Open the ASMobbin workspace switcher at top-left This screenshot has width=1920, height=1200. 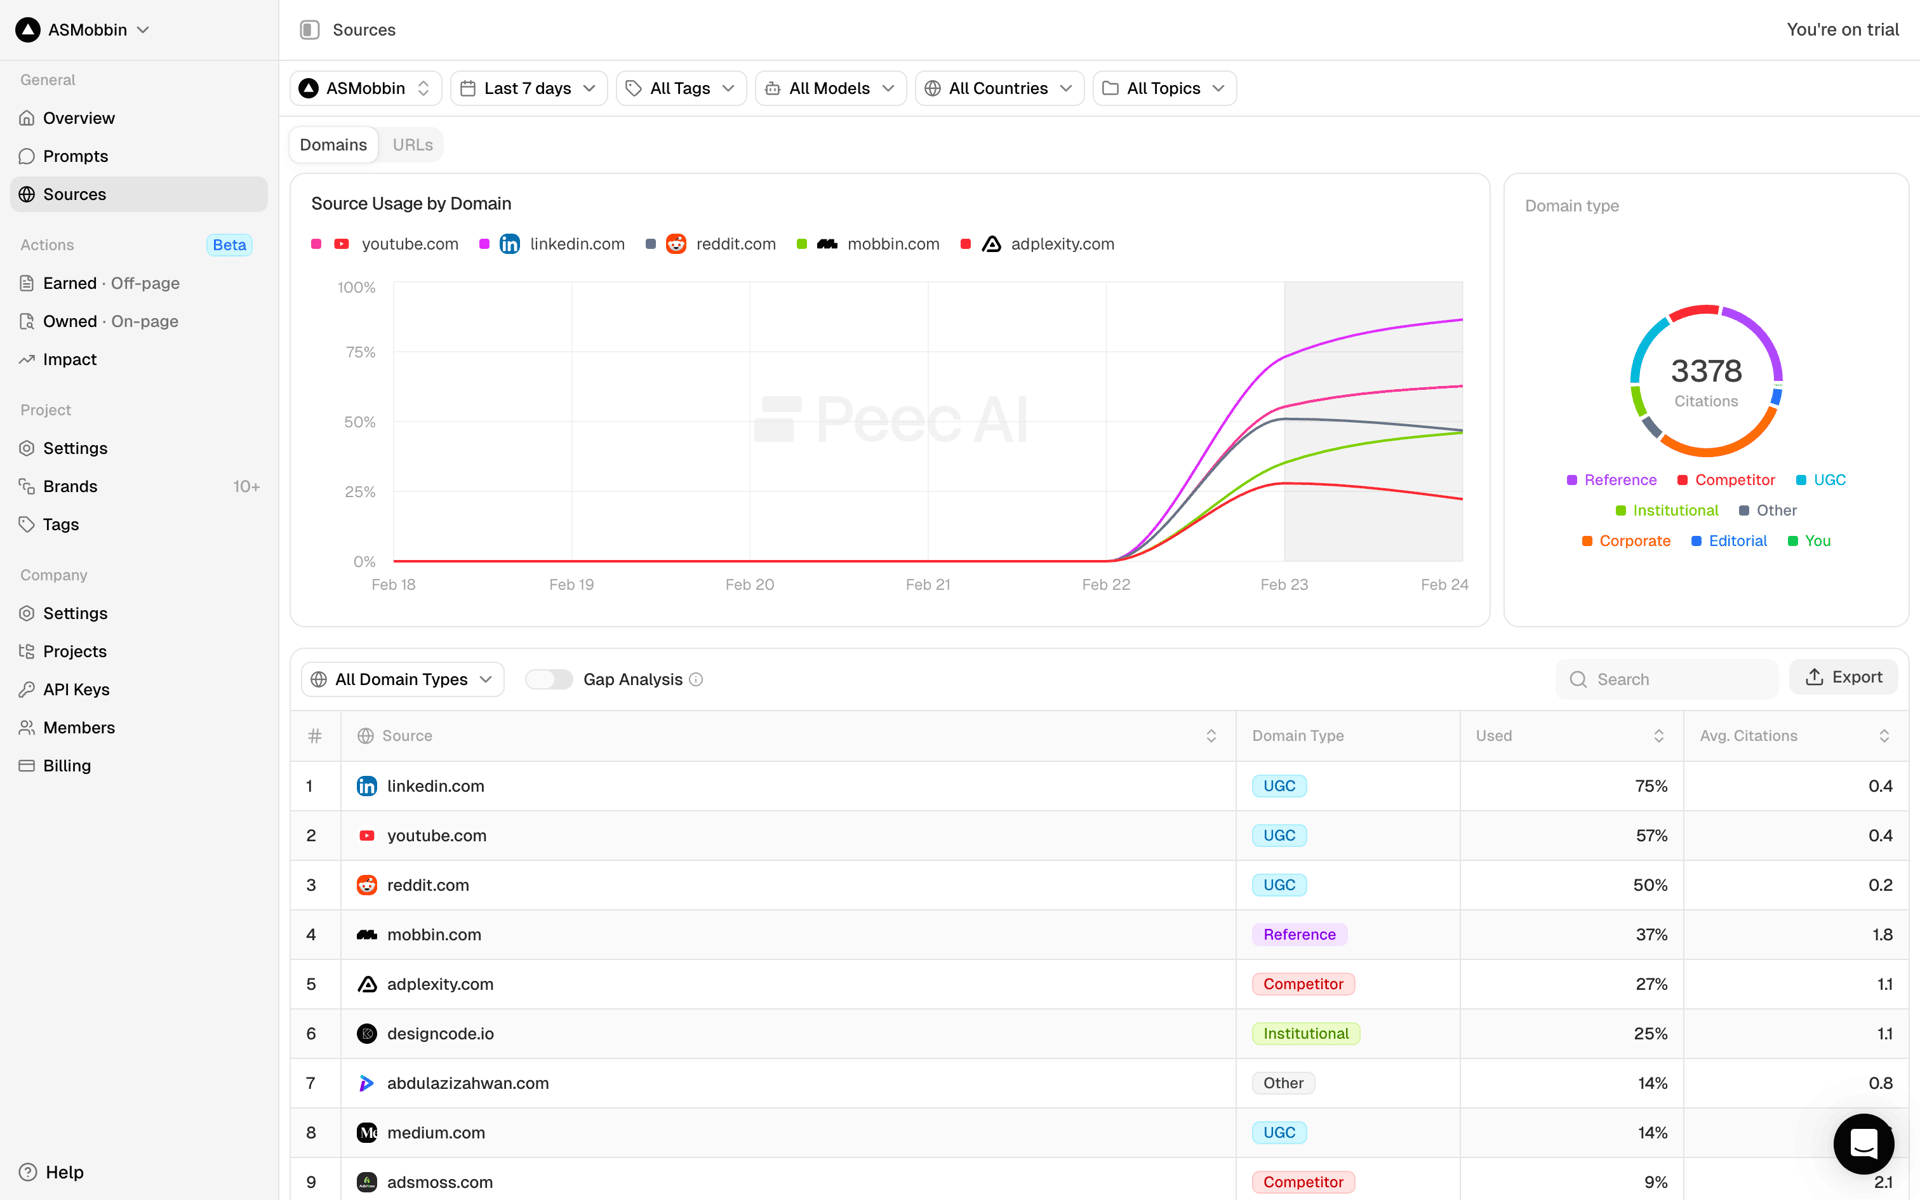click(83, 30)
